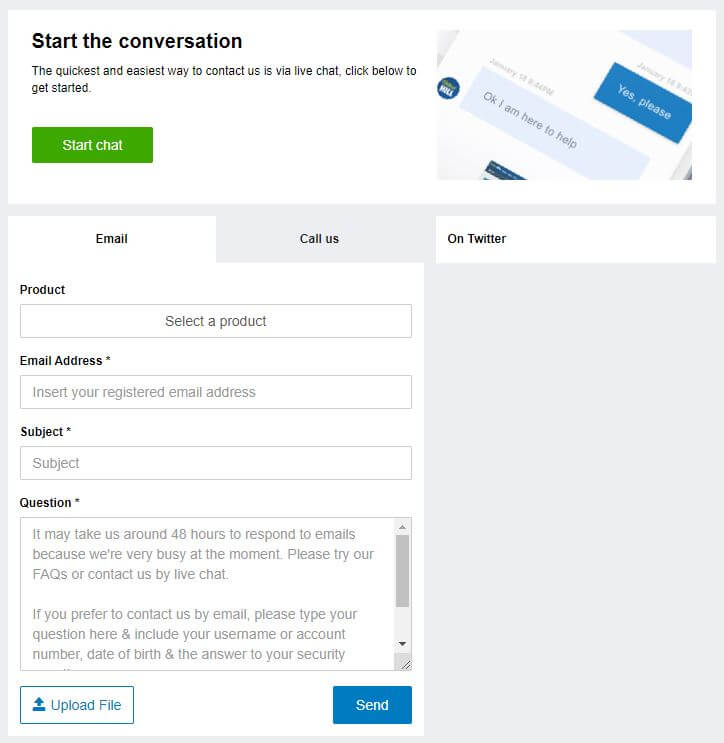
Task: Click the Question field label
Action: [x=49, y=503]
